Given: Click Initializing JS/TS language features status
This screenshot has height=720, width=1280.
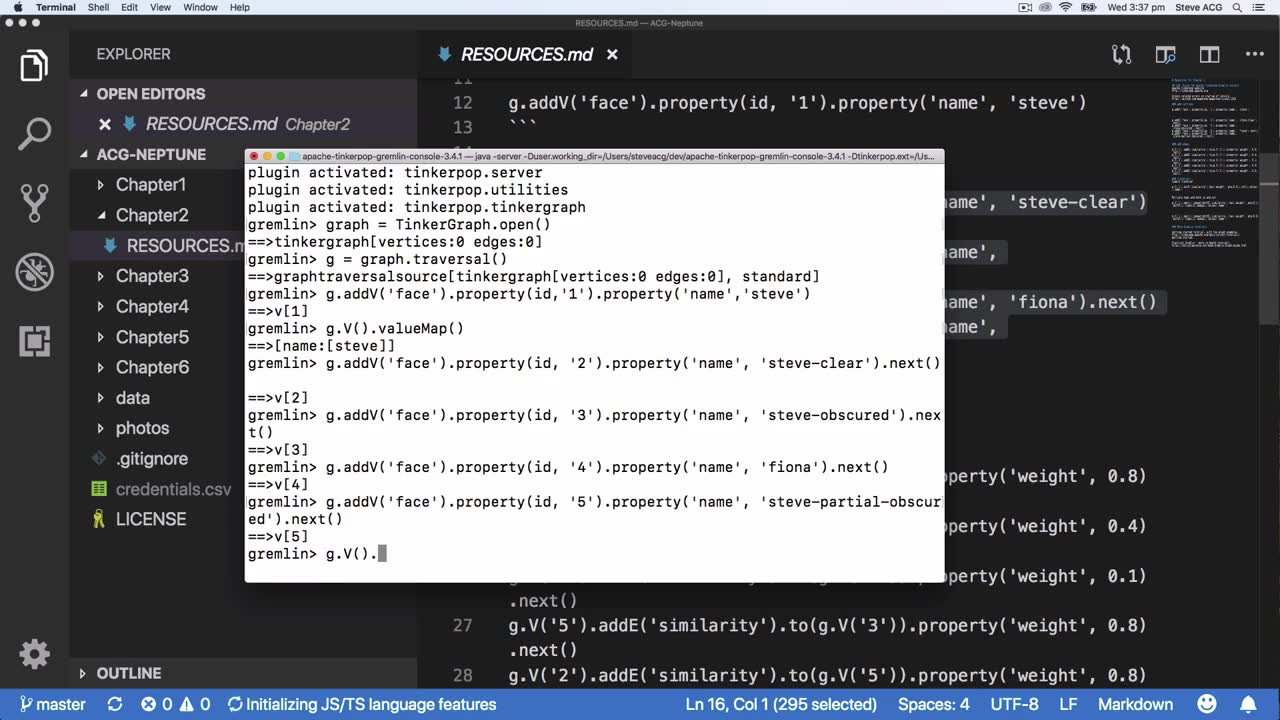Looking at the screenshot, I should (x=361, y=704).
